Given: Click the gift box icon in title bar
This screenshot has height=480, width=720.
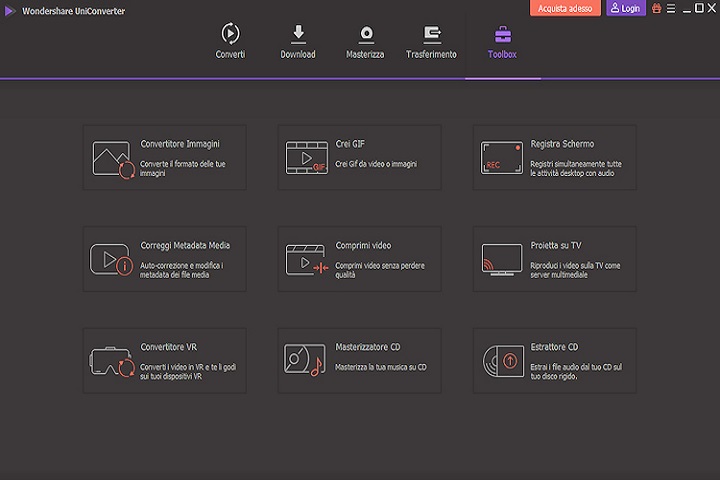Looking at the screenshot, I should (657, 8).
